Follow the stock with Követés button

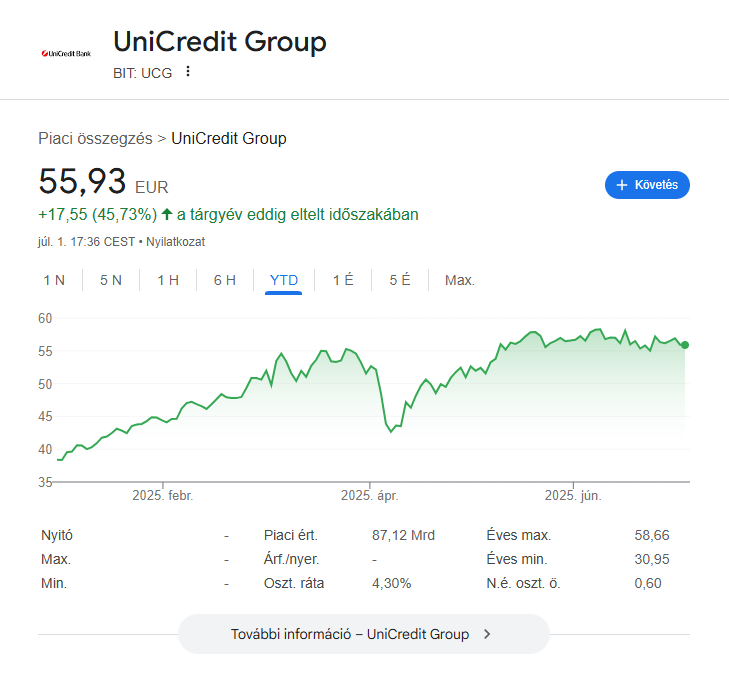(x=647, y=185)
